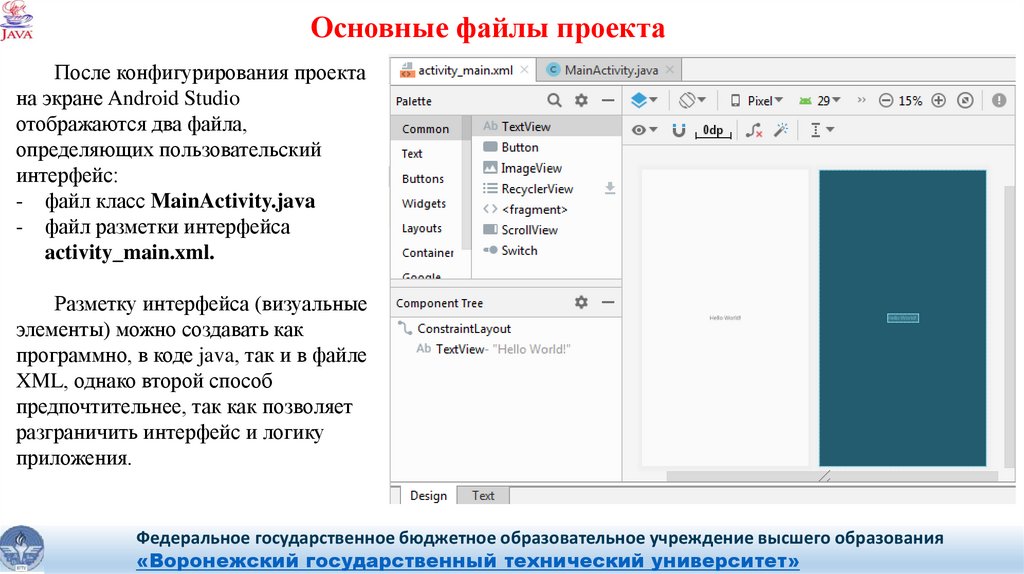Select ConstraintLayout in Component Tree
Image resolution: width=1024 pixels, height=574 pixels.
pos(463,329)
